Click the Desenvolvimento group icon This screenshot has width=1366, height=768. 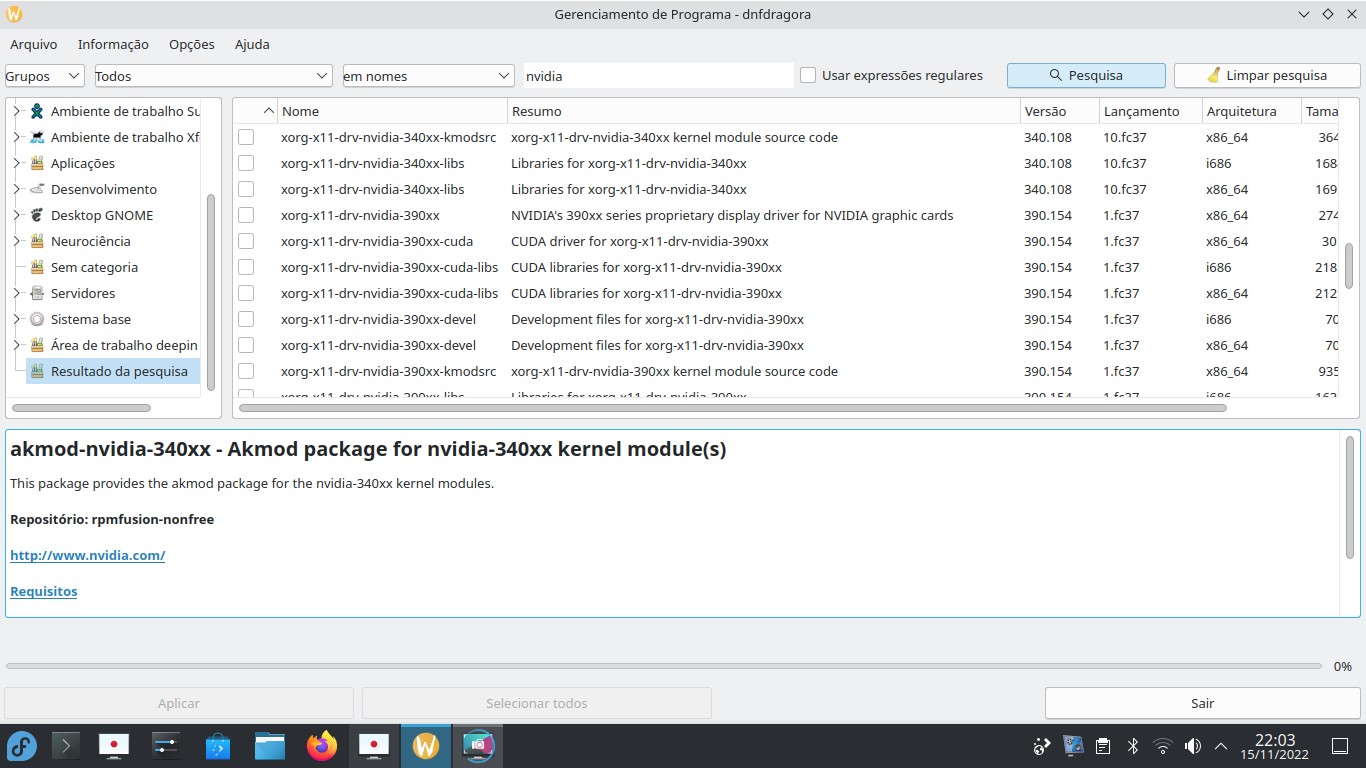pyautogui.click(x=37, y=189)
